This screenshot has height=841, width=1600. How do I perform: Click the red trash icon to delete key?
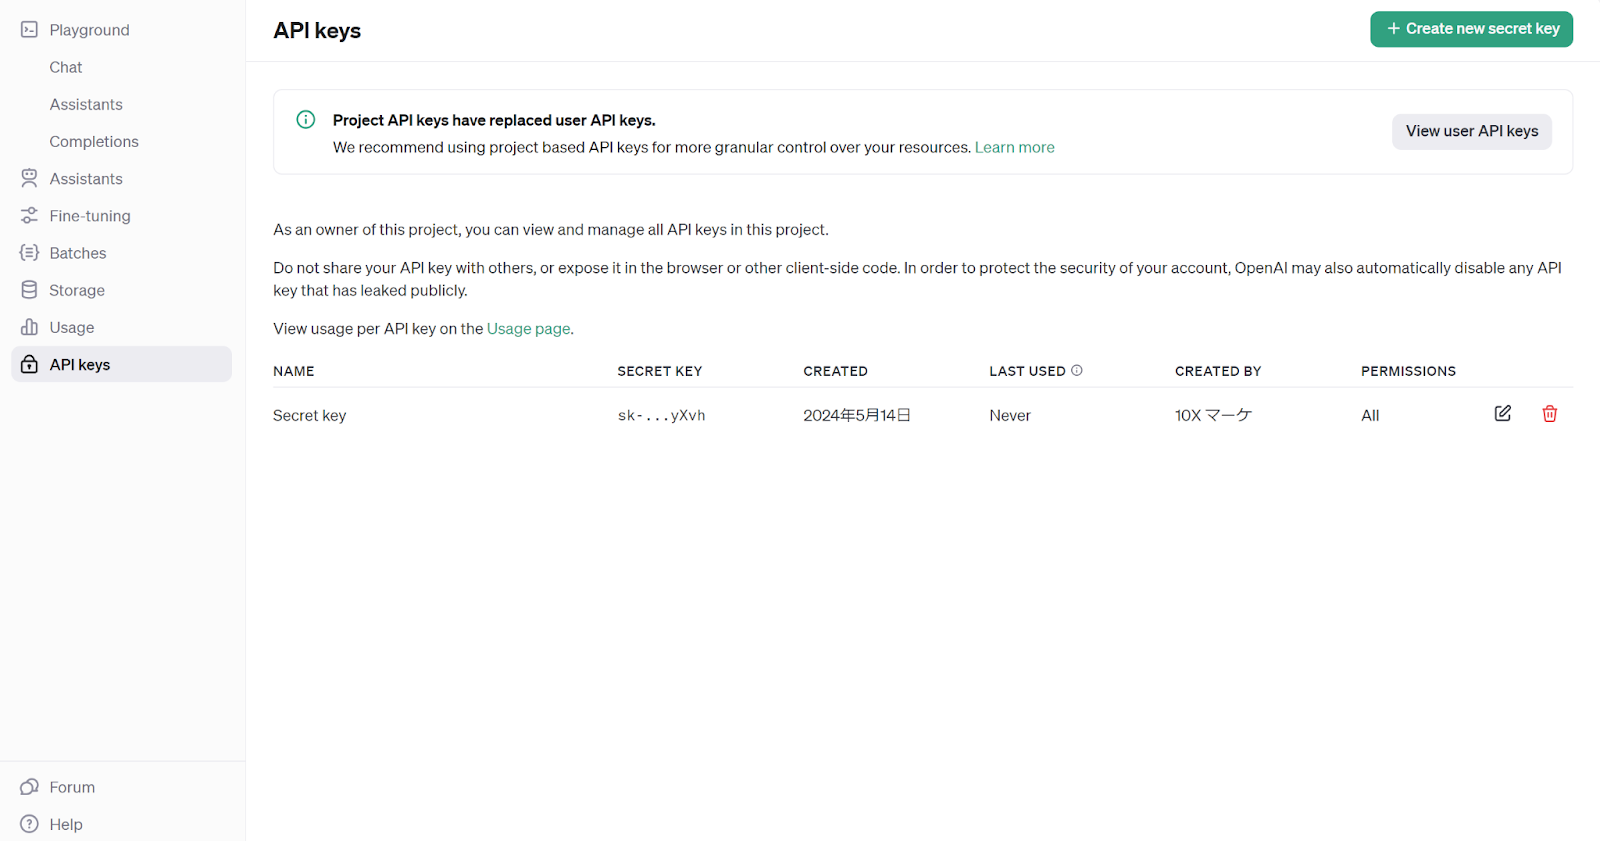point(1549,414)
